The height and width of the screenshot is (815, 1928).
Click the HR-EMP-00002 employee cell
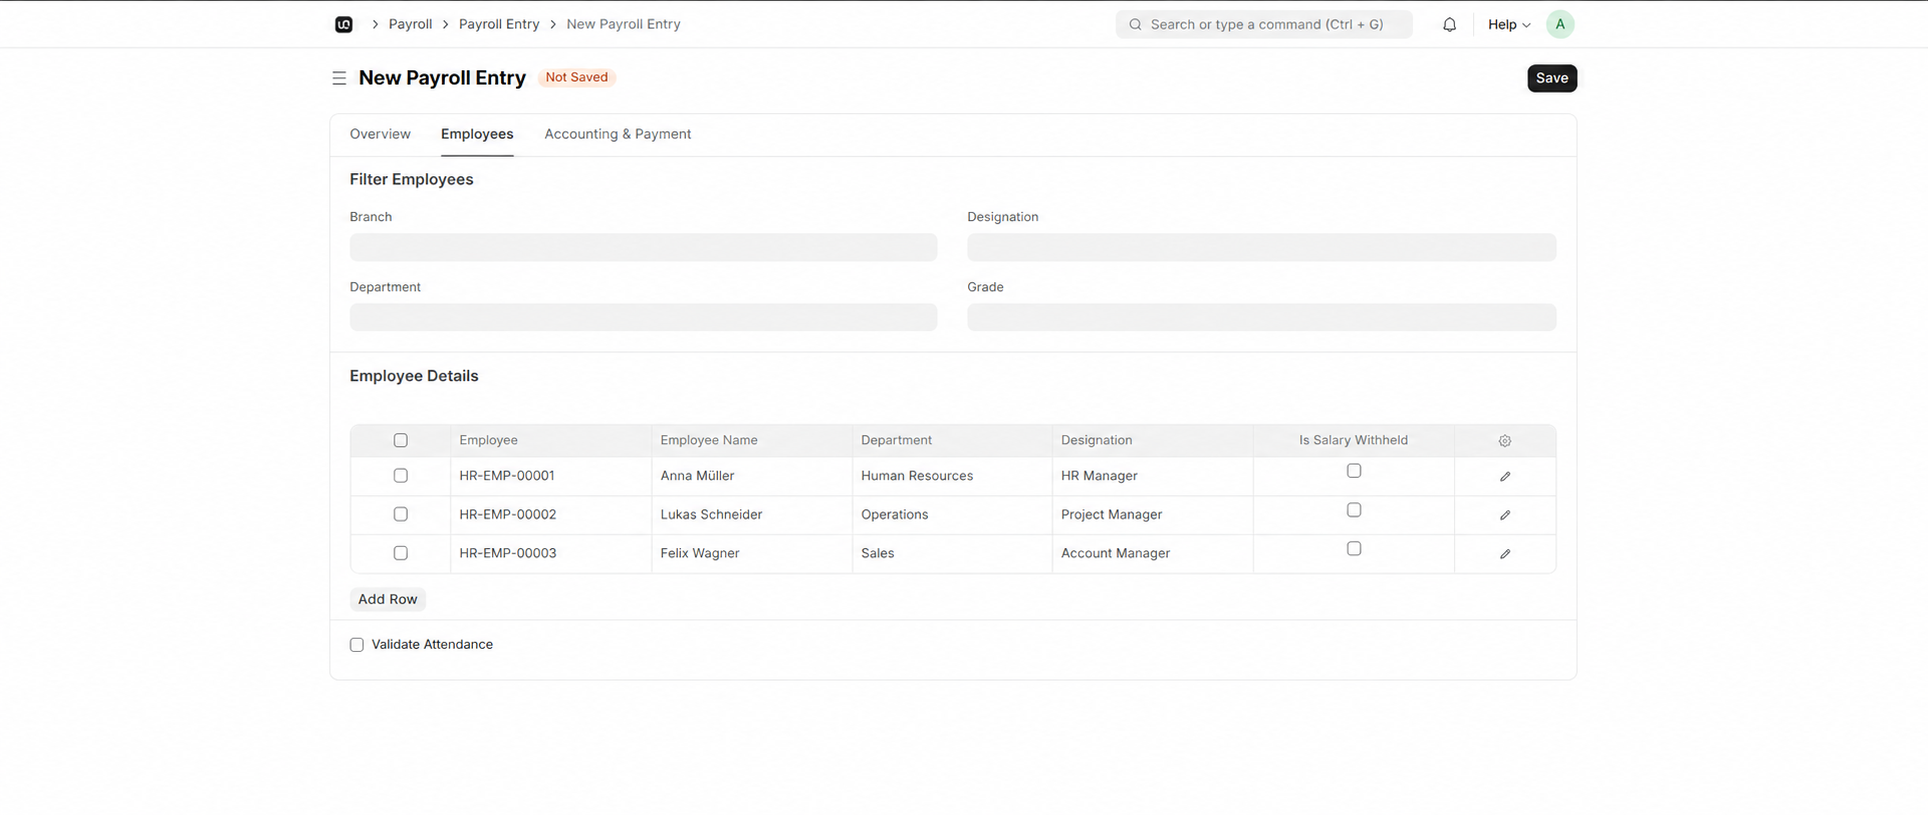(551, 515)
